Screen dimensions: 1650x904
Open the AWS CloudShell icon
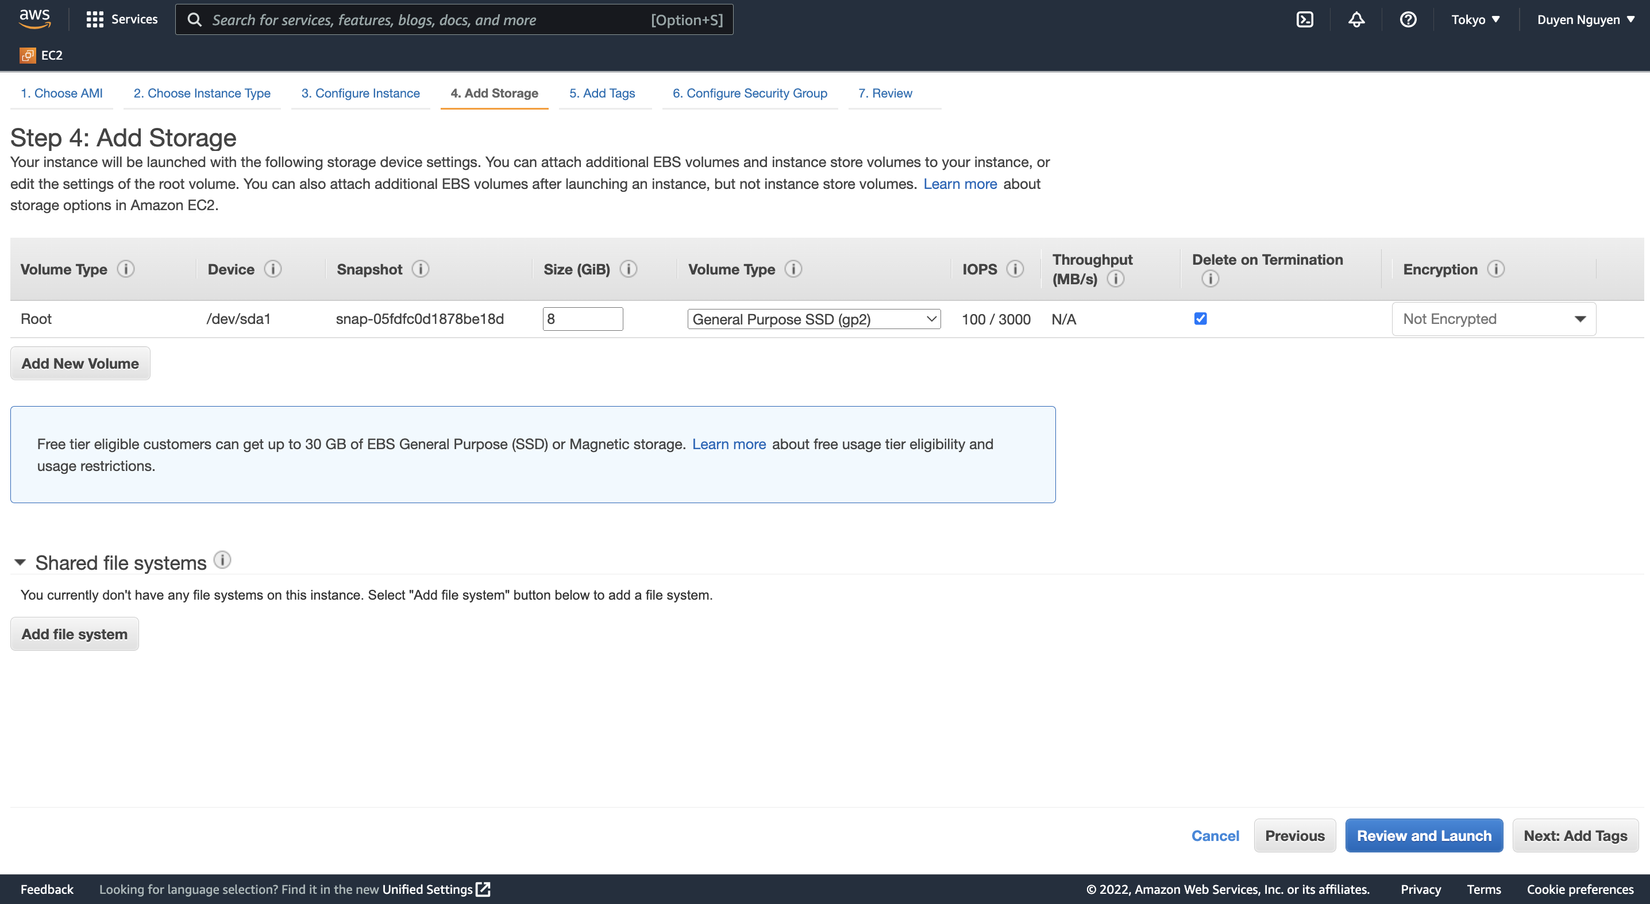click(x=1305, y=20)
